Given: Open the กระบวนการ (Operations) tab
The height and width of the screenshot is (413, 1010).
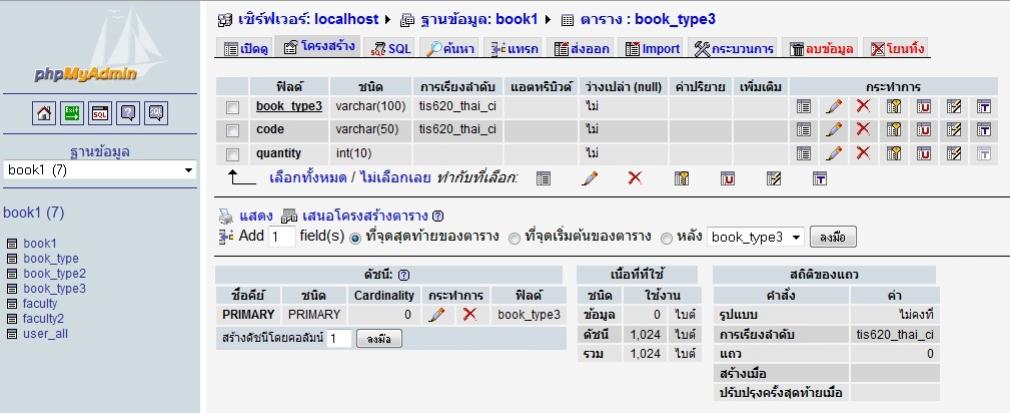Looking at the screenshot, I should coord(734,48).
